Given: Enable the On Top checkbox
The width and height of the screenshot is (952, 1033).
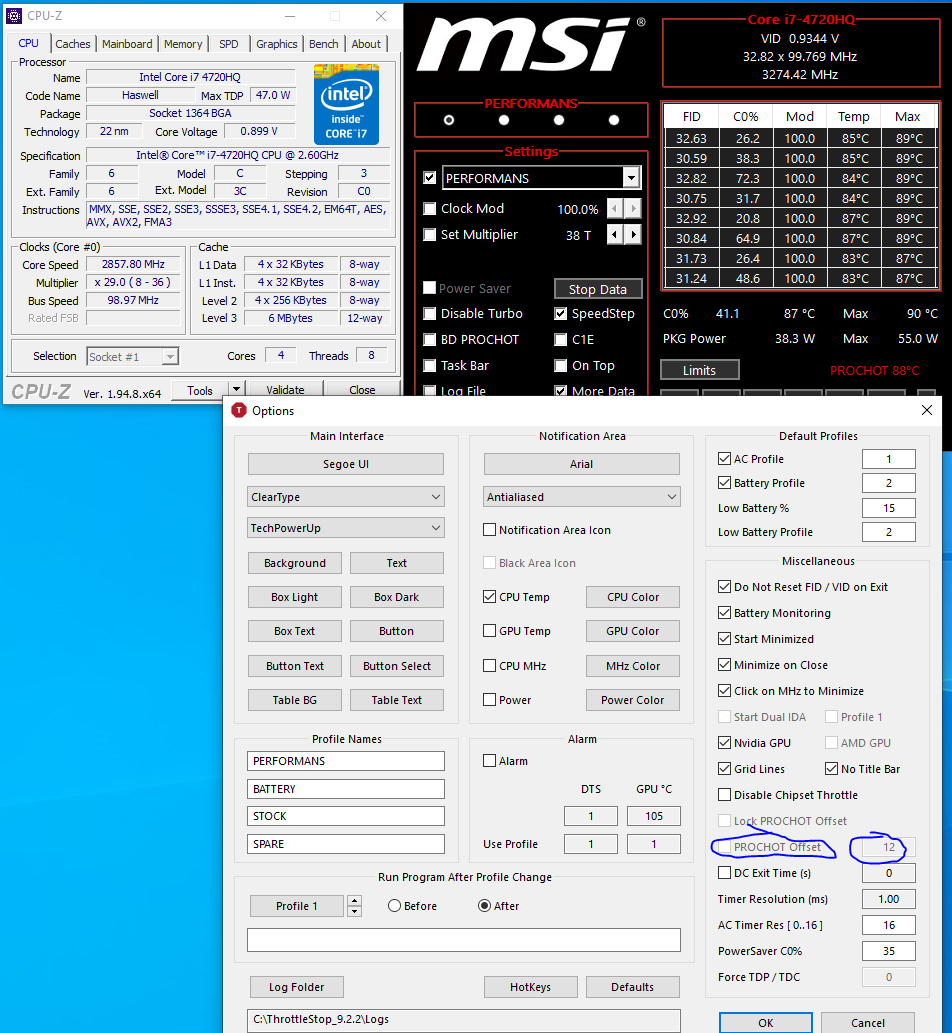Looking at the screenshot, I should (561, 366).
